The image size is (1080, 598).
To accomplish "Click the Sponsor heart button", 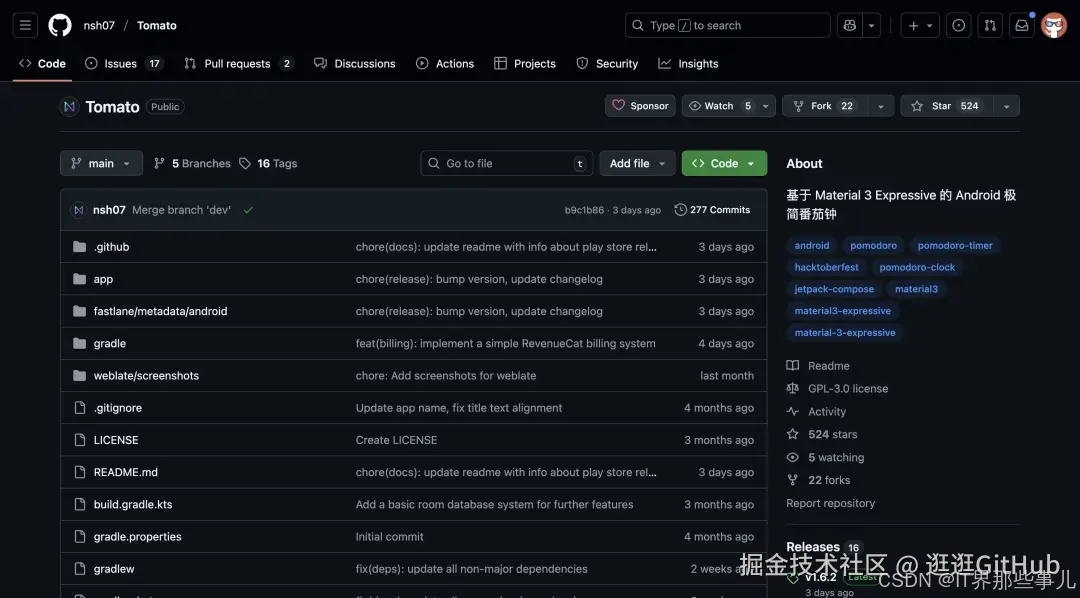I will [641, 106].
